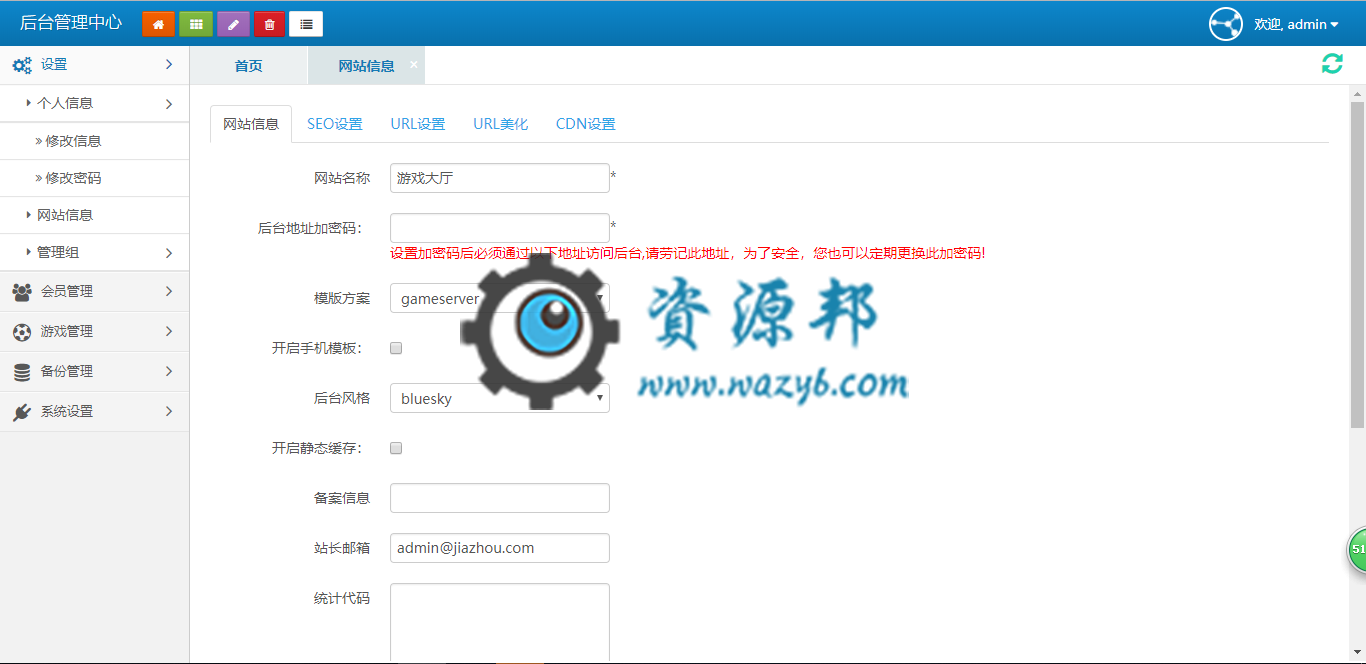The image size is (1366, 664).
Task: Focus the 网站名称 input field
Action: [500, 178]
